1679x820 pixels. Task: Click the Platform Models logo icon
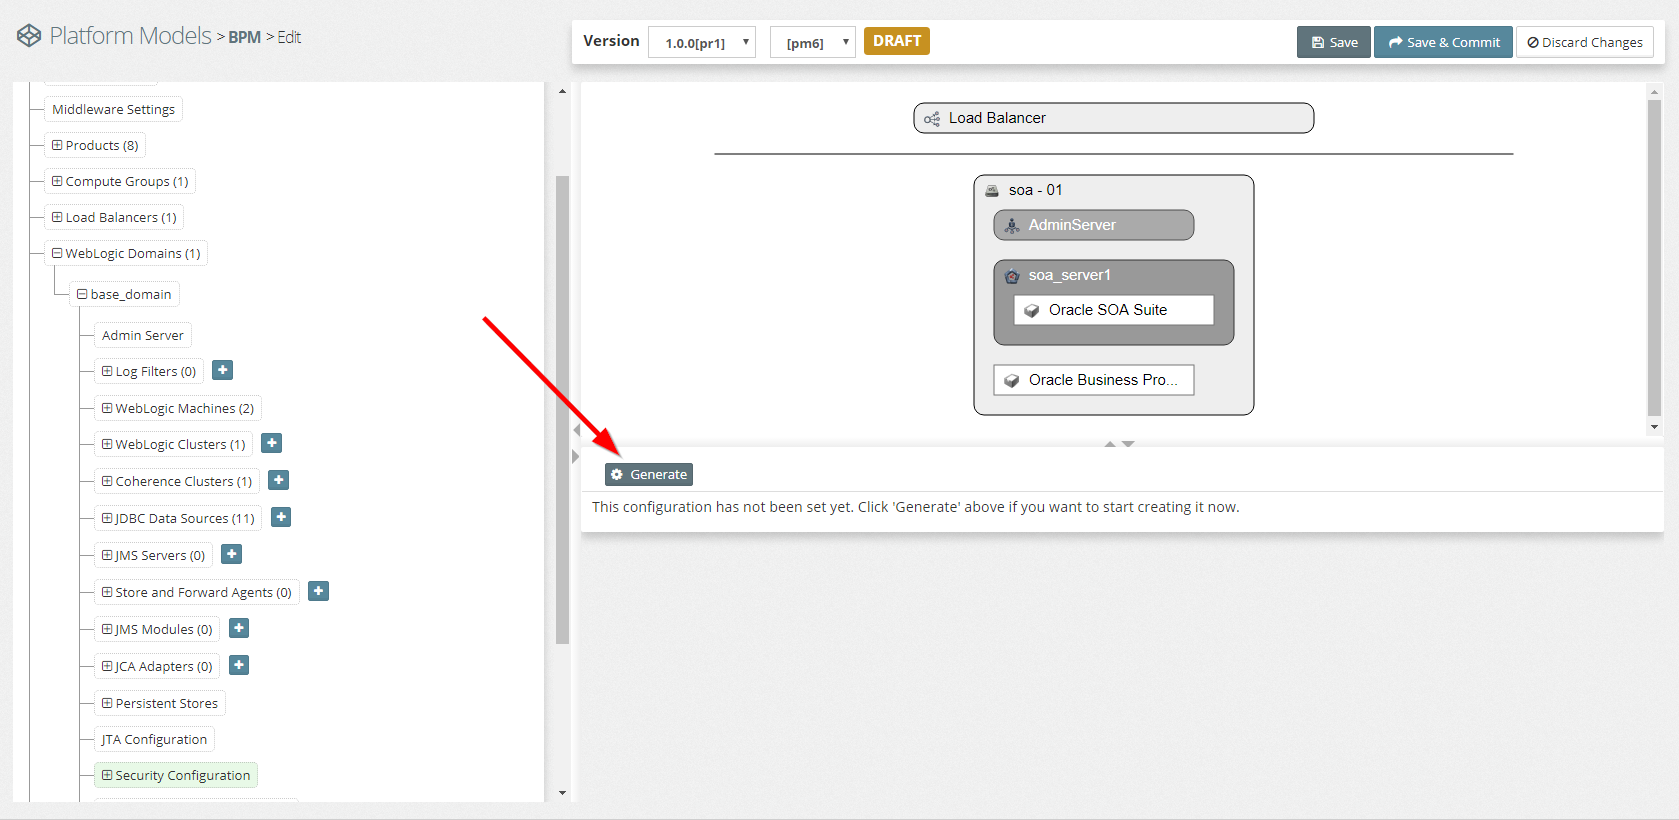[x=29, y=36]
